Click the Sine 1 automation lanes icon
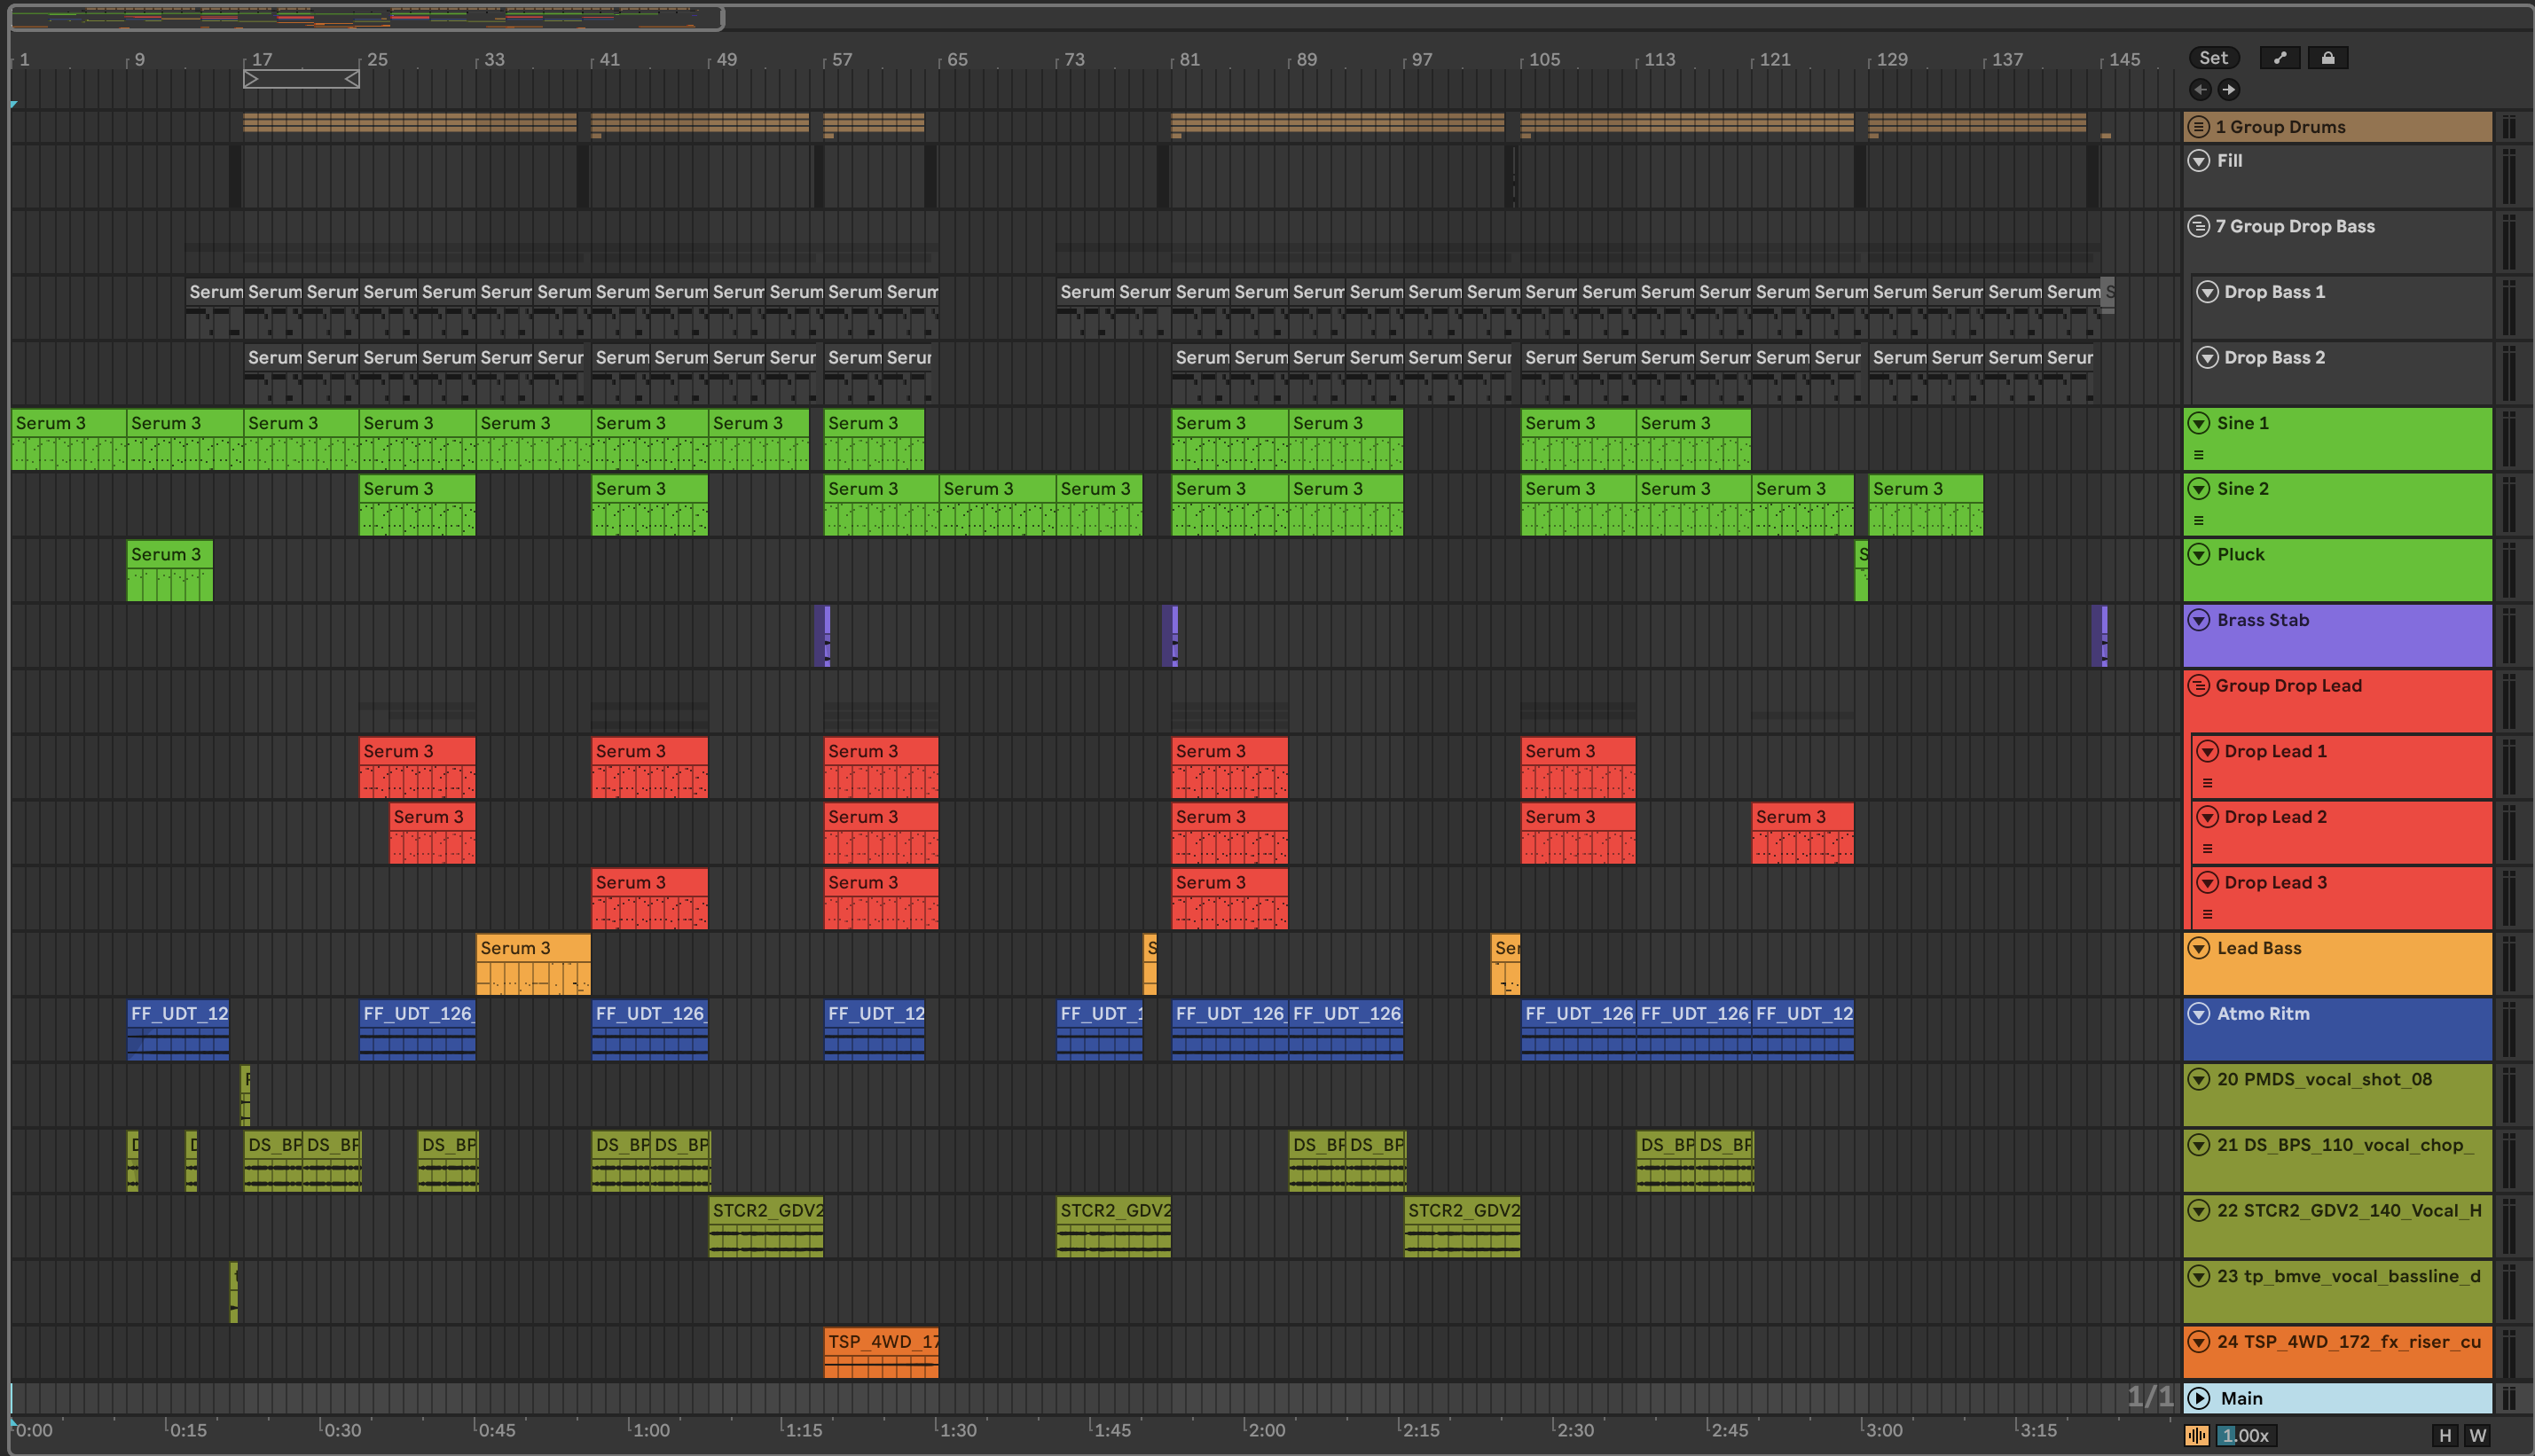Screen dimensions: 2535x1456 [2198, 455]
